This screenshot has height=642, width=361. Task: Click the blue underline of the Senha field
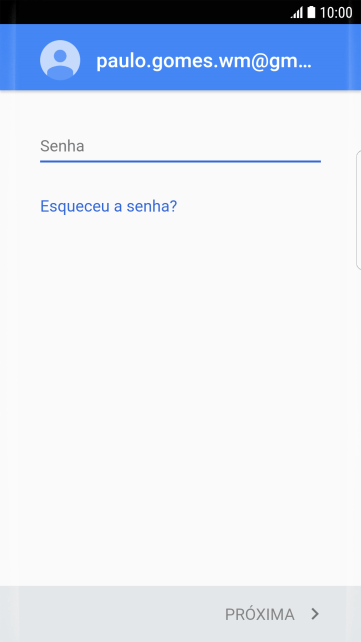tap(180, 161)
